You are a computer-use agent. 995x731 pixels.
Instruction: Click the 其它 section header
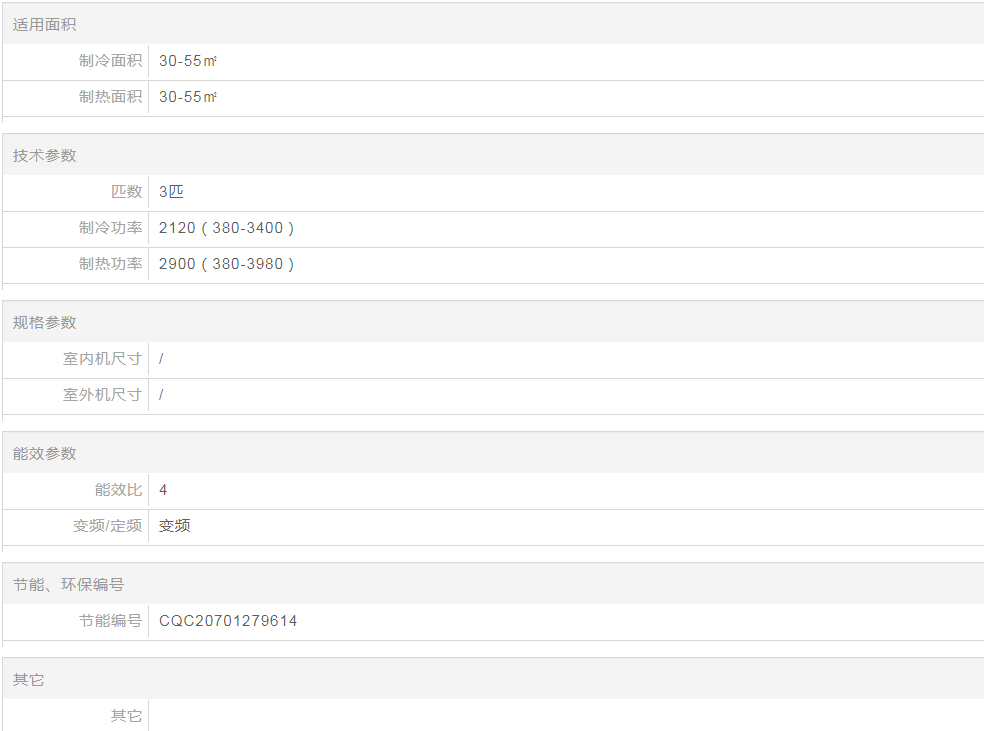28,680
